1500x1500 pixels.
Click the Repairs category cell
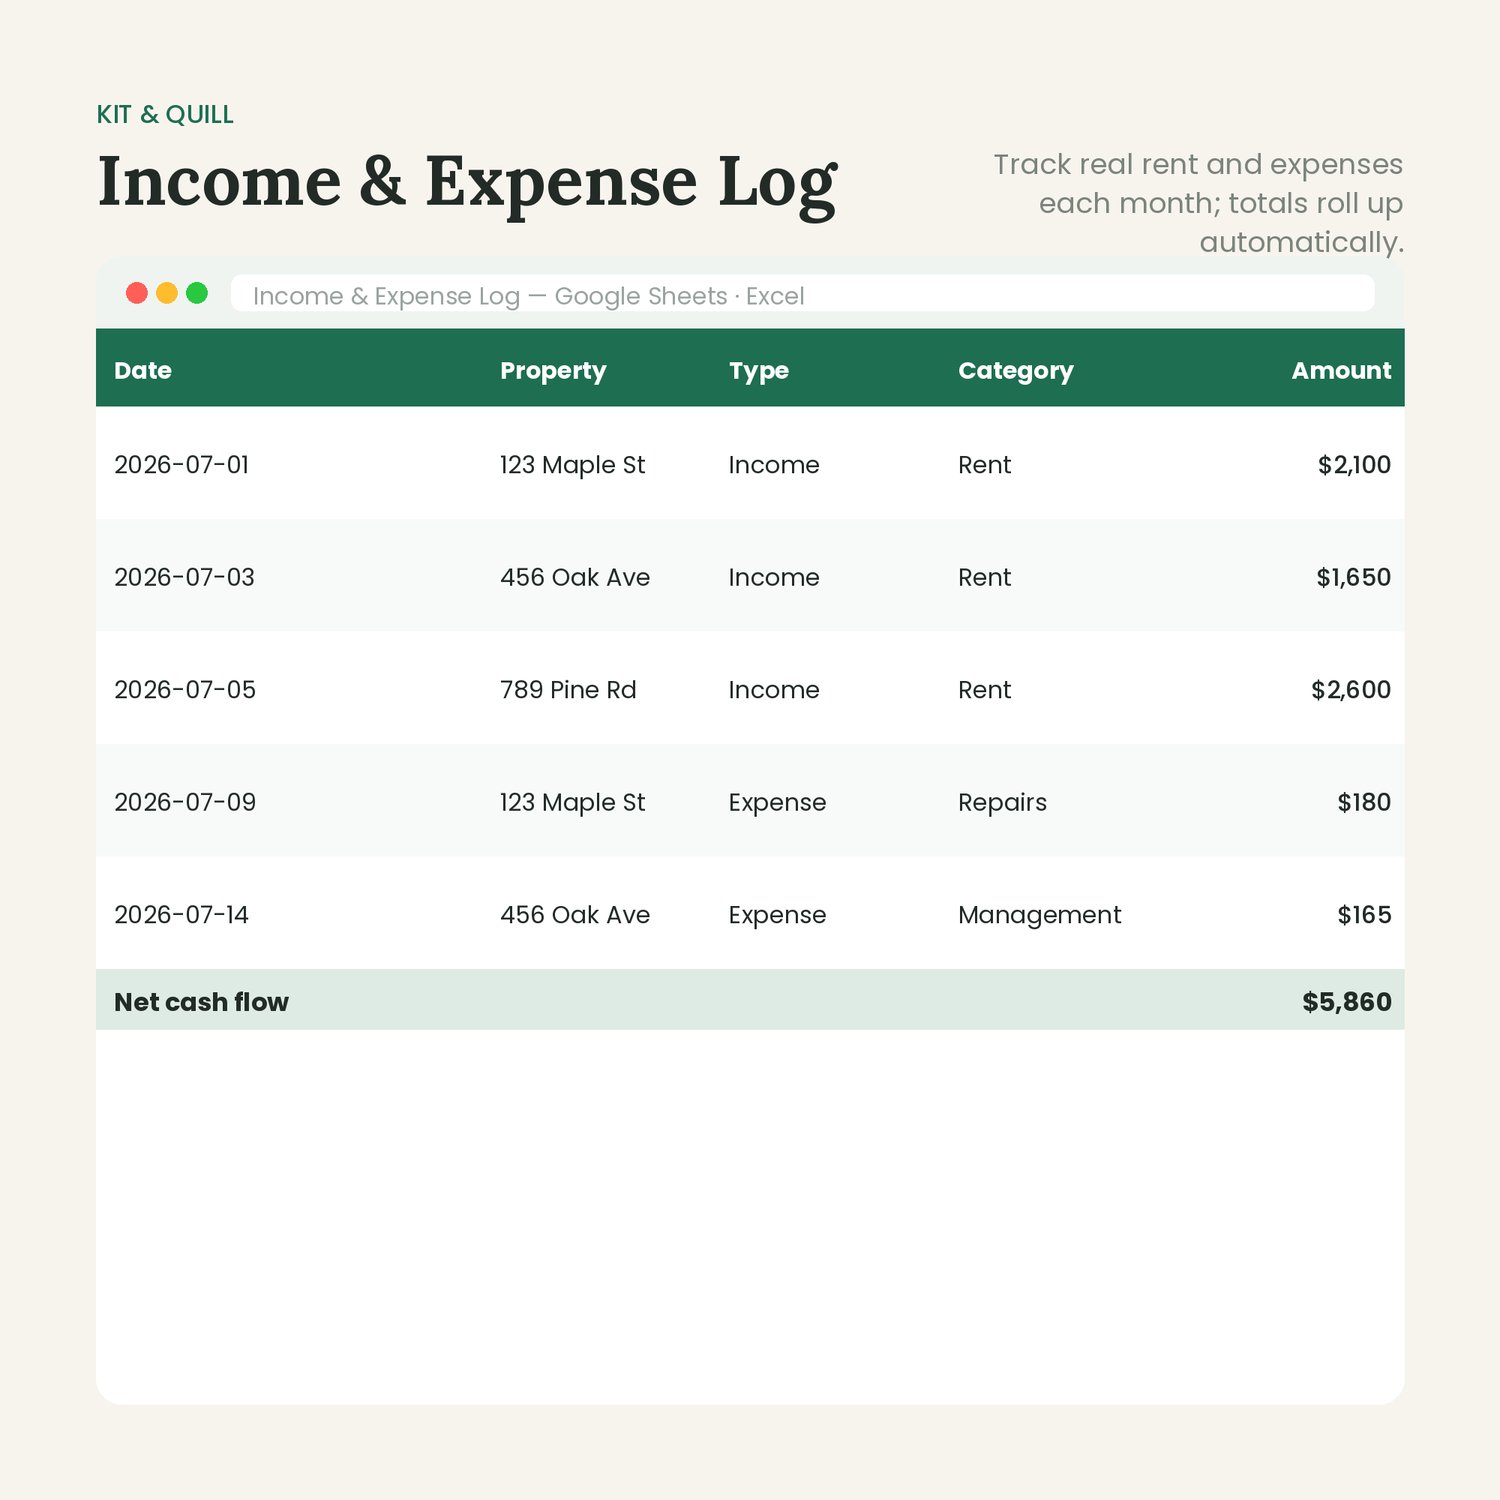(x=1003, y=803)
